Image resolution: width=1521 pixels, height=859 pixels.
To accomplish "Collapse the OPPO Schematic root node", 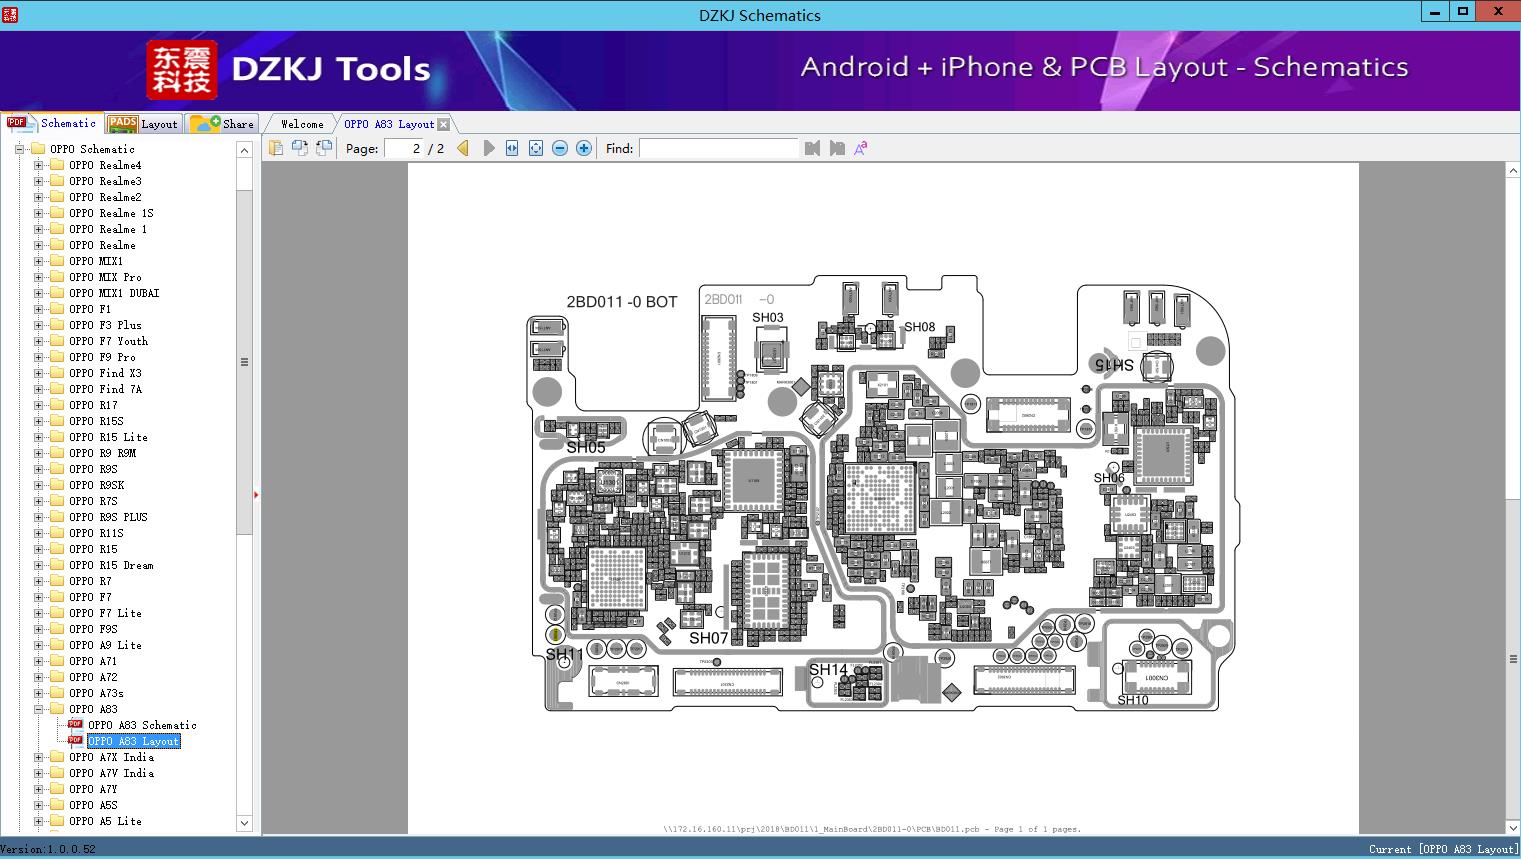I will [x=19, y=149].
